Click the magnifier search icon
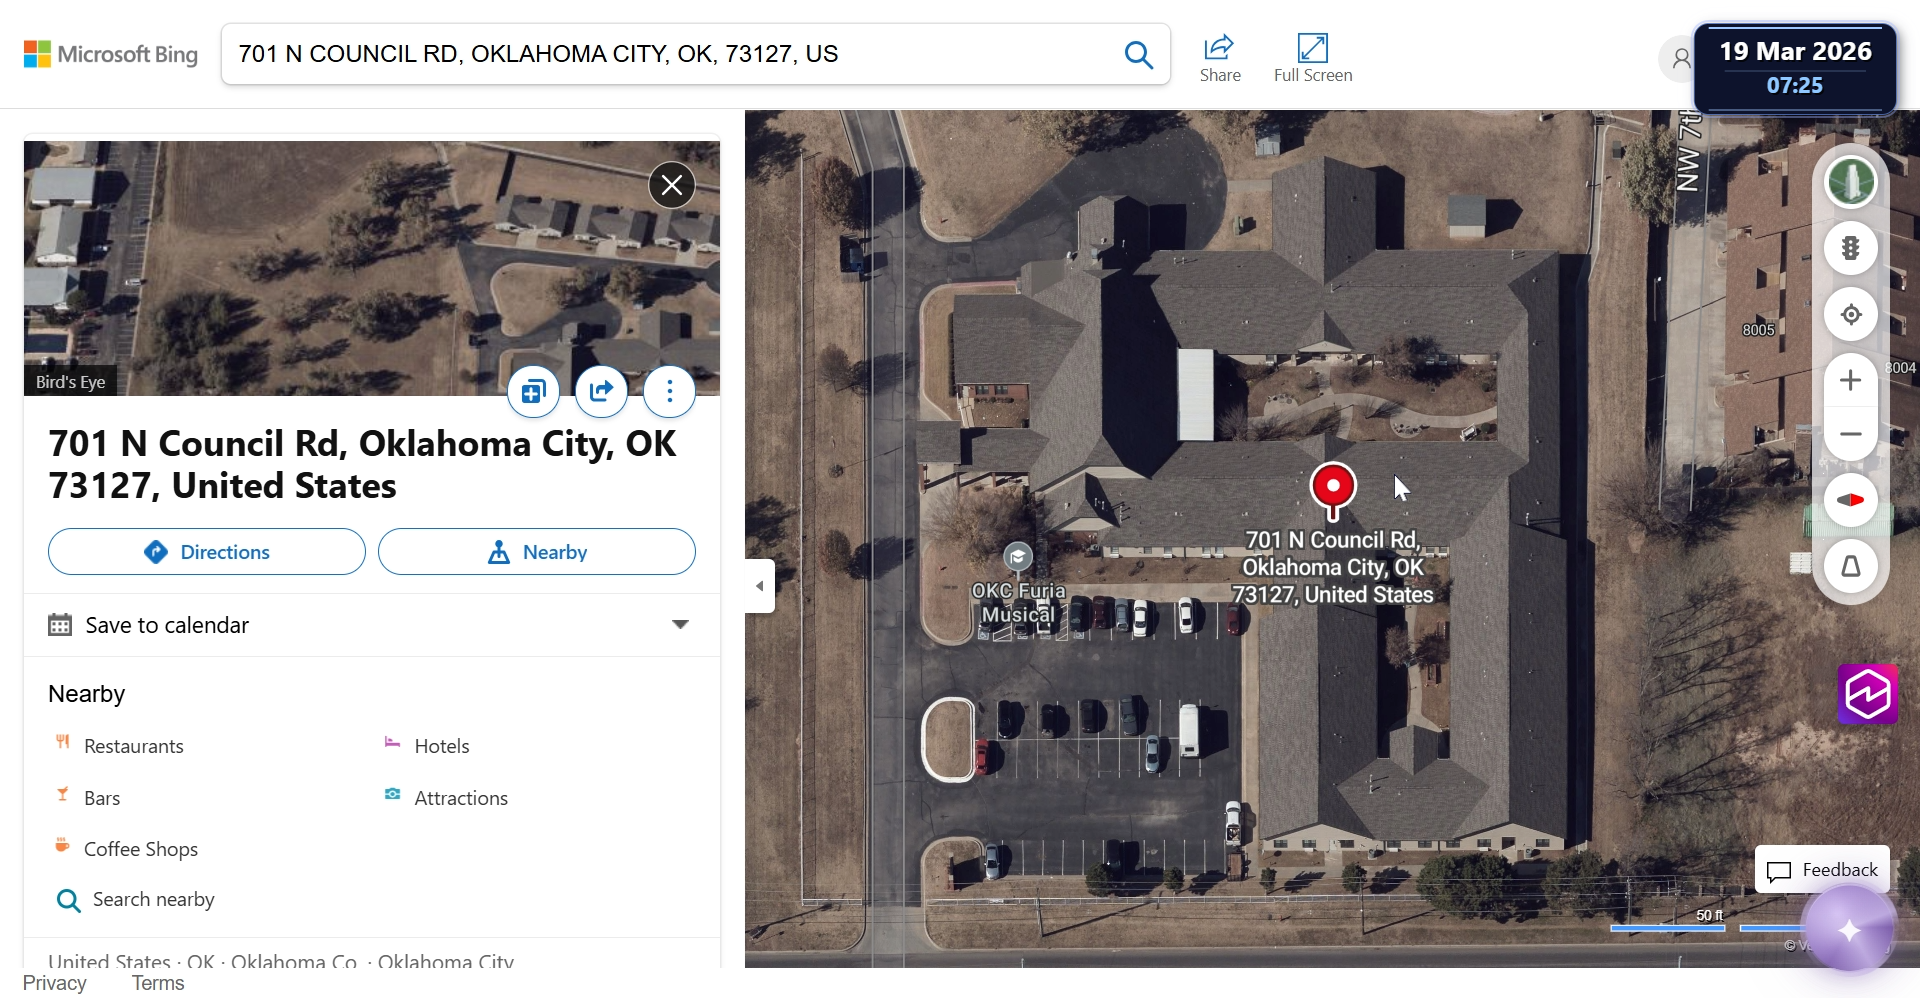 1139,54
